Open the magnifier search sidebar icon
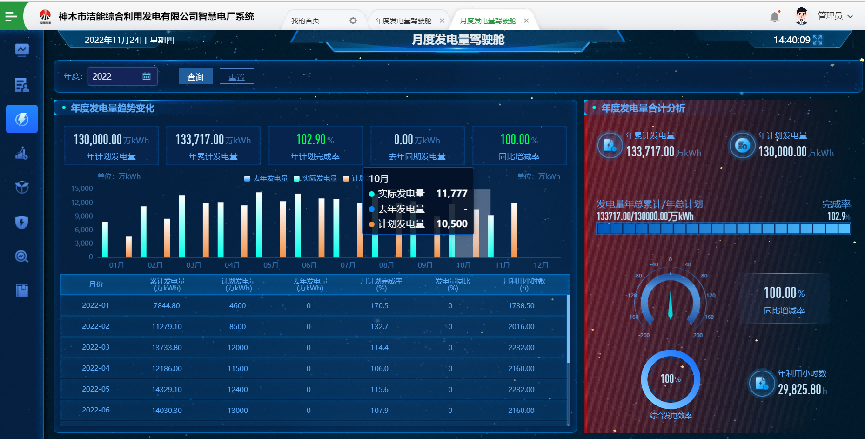The height and width of the screenshot is (439, 865). tap(21, 256)
